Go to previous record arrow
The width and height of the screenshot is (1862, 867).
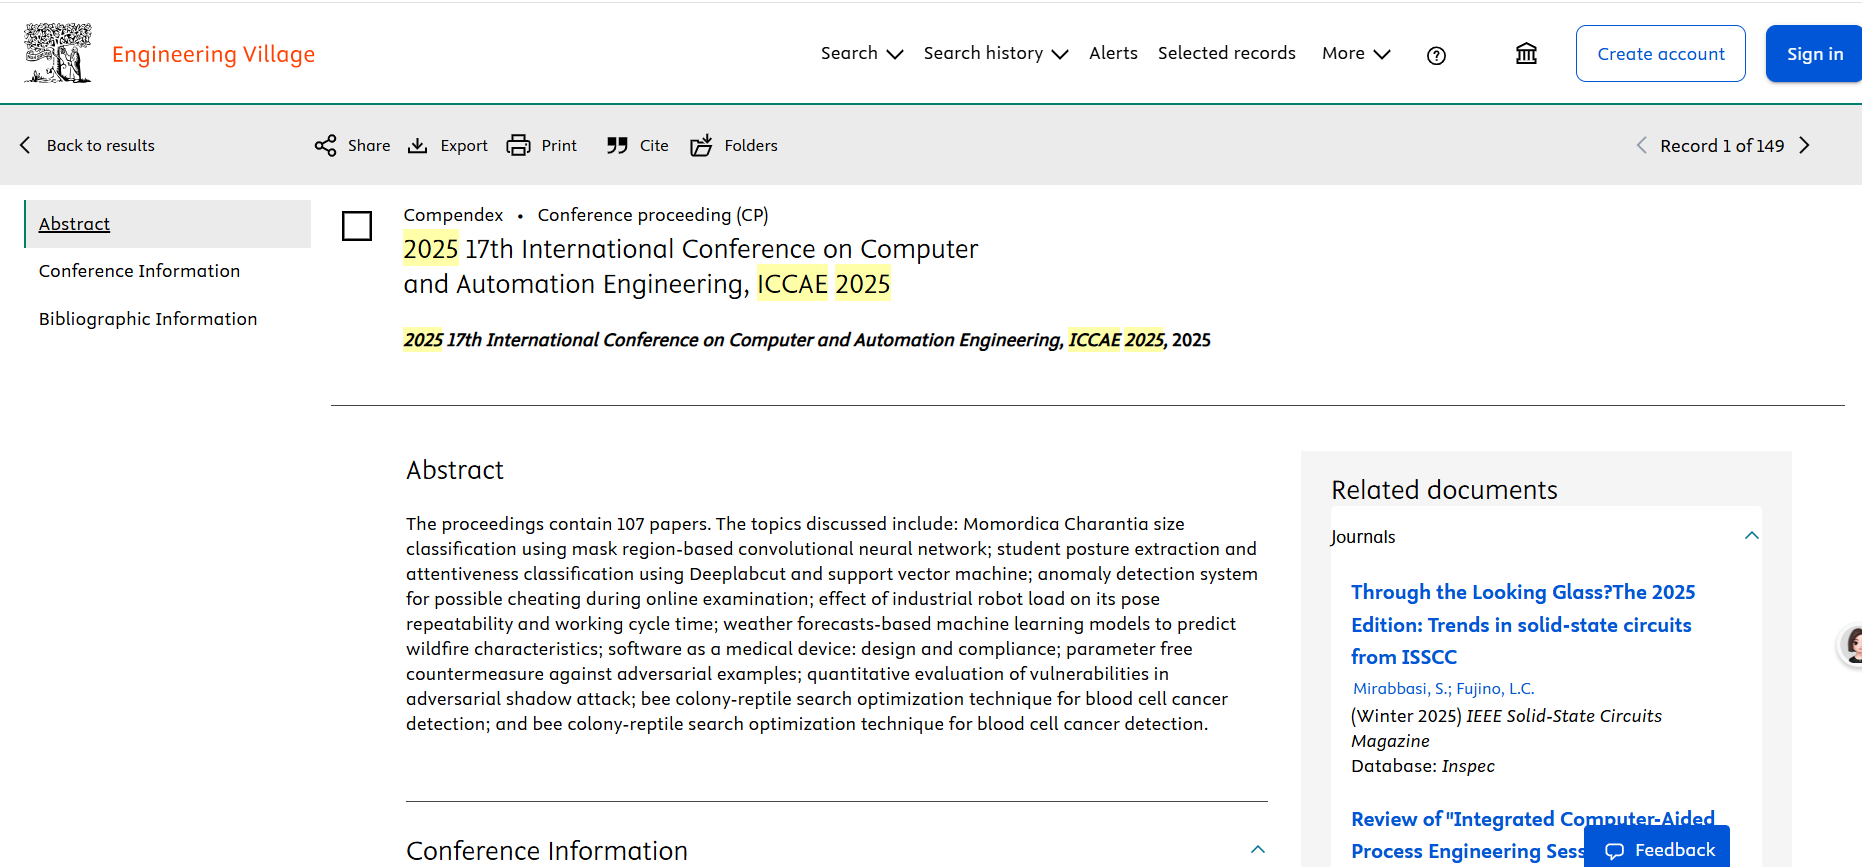(1641, 146)
